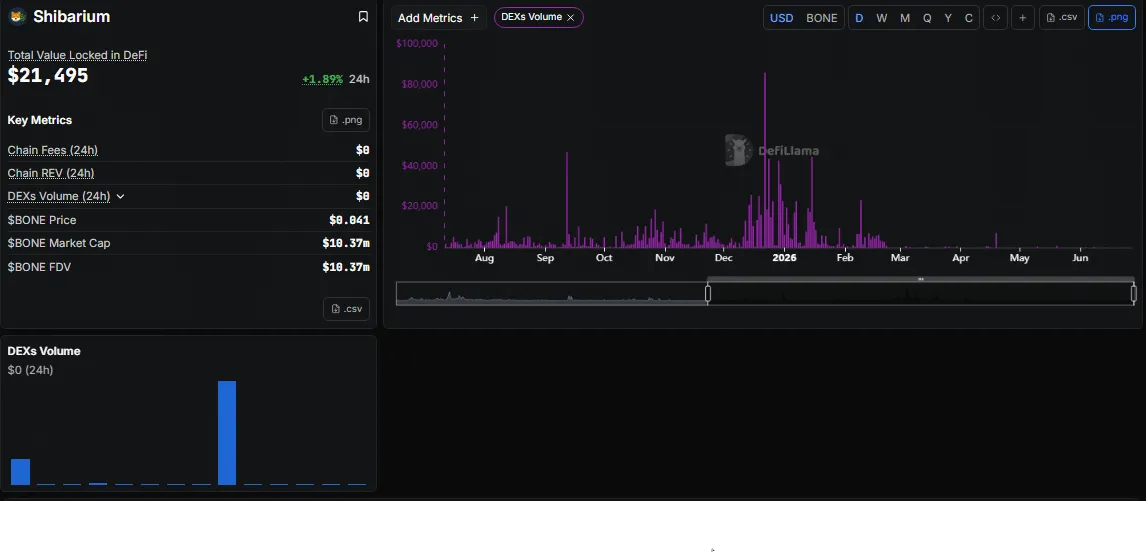Click the left handle of range slider

click(707, 294)
